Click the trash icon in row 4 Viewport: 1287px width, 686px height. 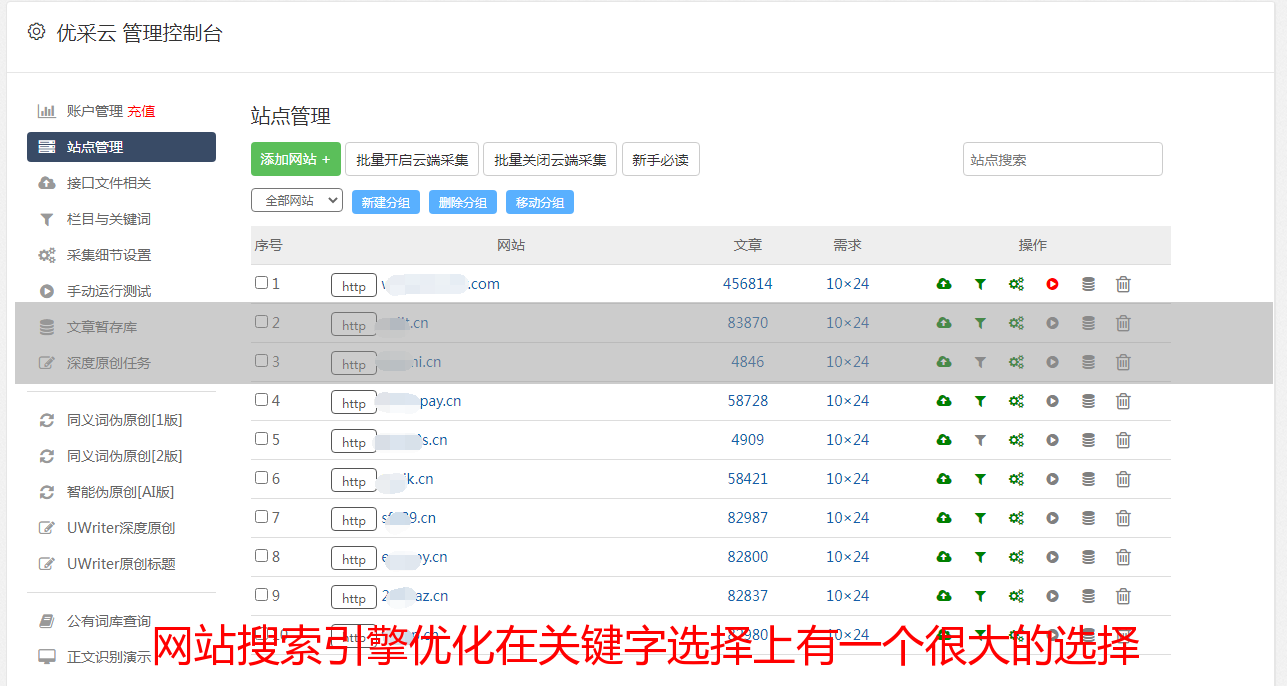point(1123,401)
